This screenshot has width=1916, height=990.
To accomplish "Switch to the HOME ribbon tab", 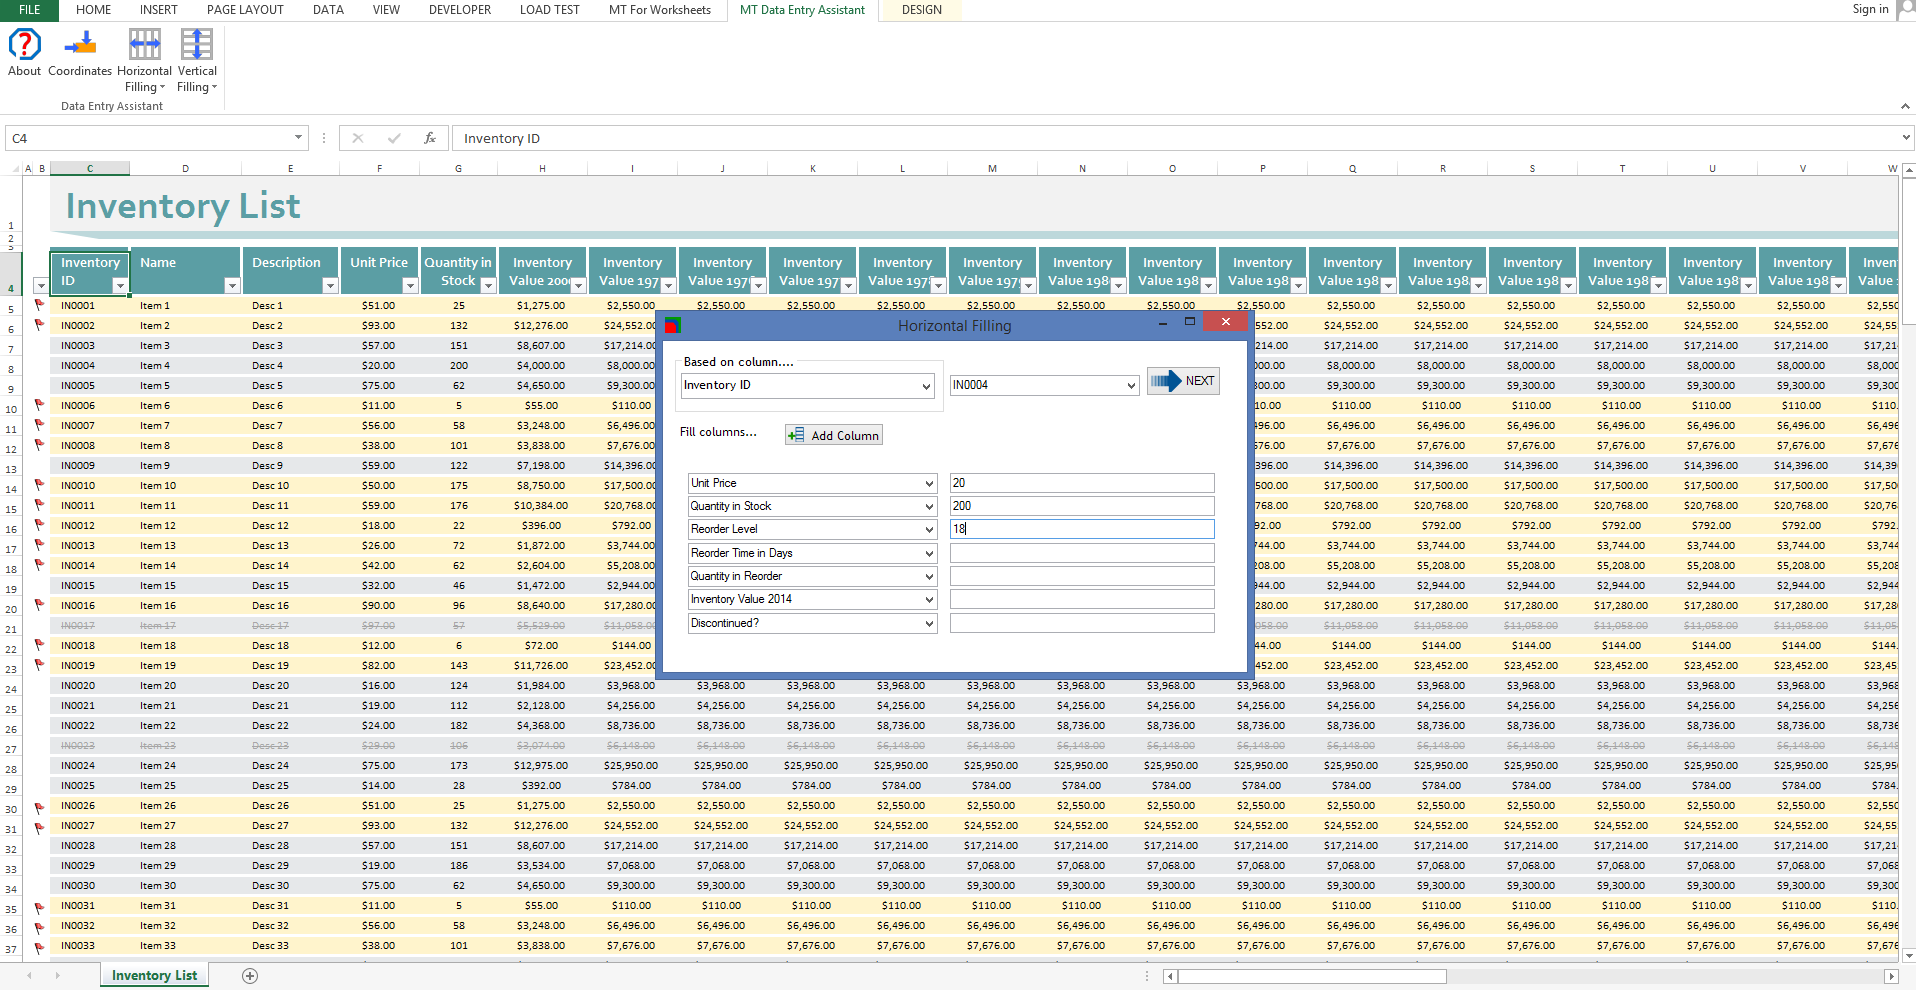I will point(93,10).
